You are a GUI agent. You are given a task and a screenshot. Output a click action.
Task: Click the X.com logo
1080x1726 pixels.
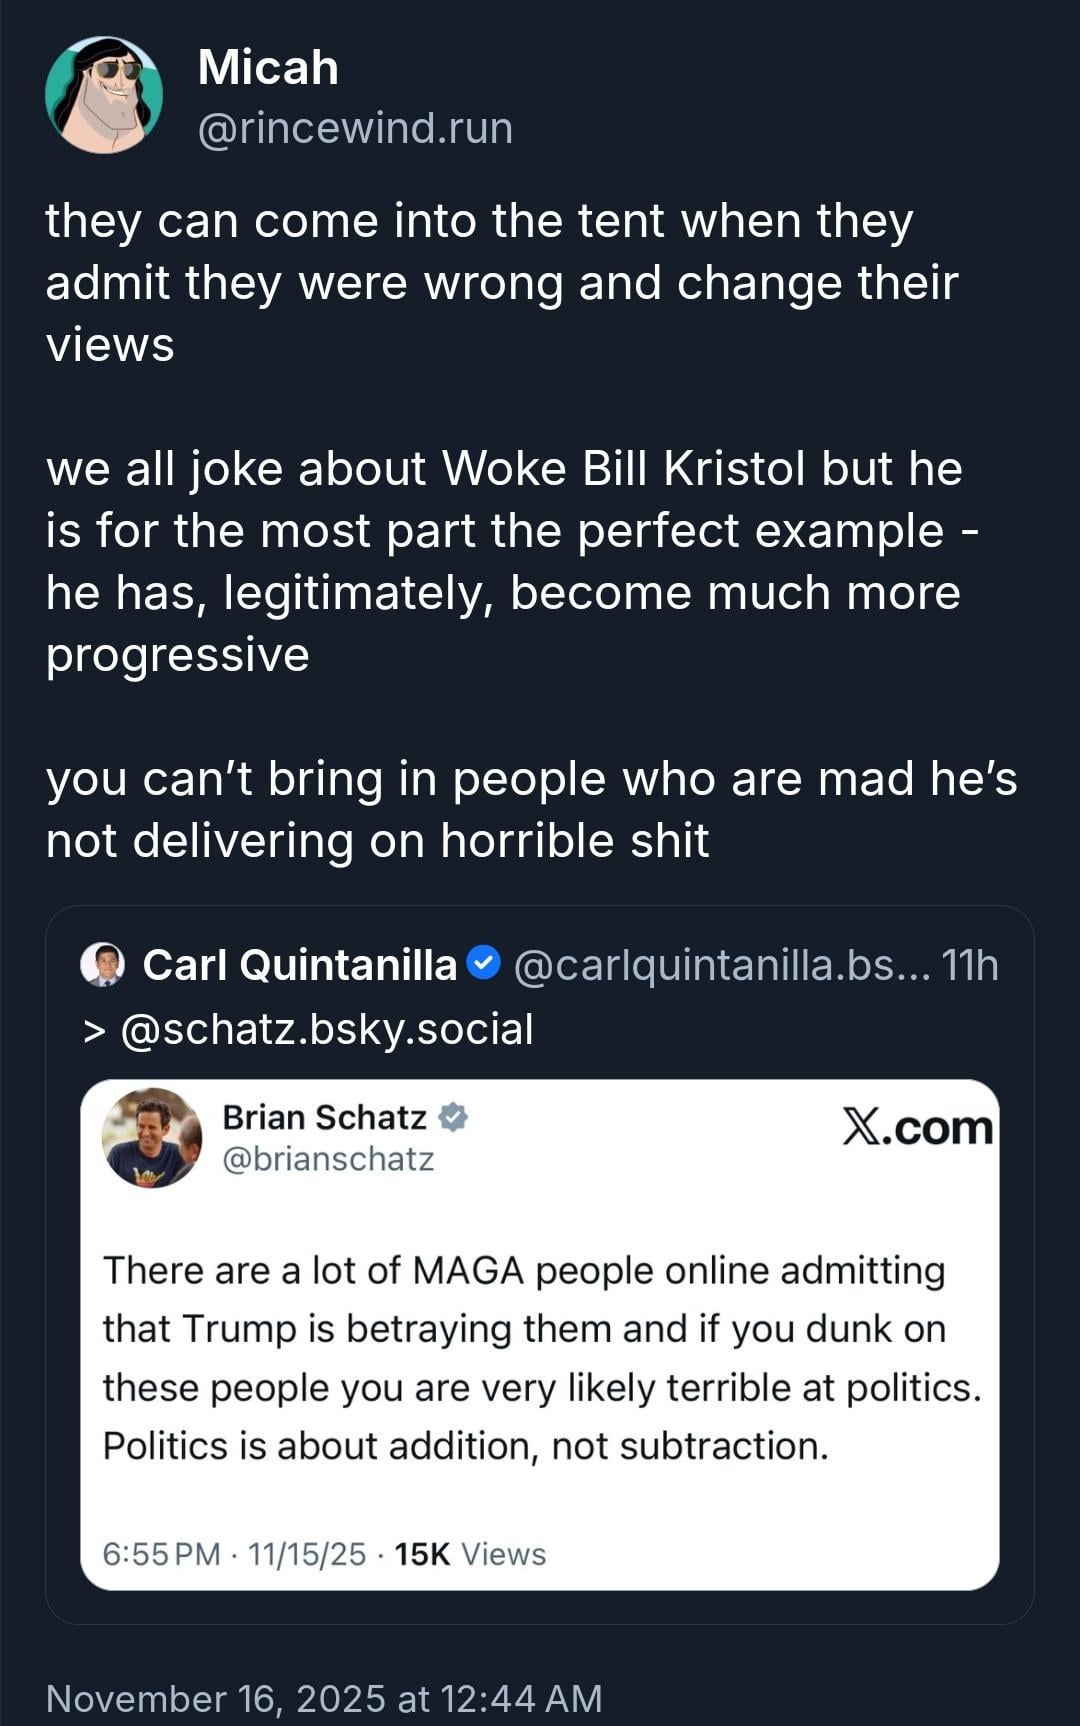(917, 1127)
